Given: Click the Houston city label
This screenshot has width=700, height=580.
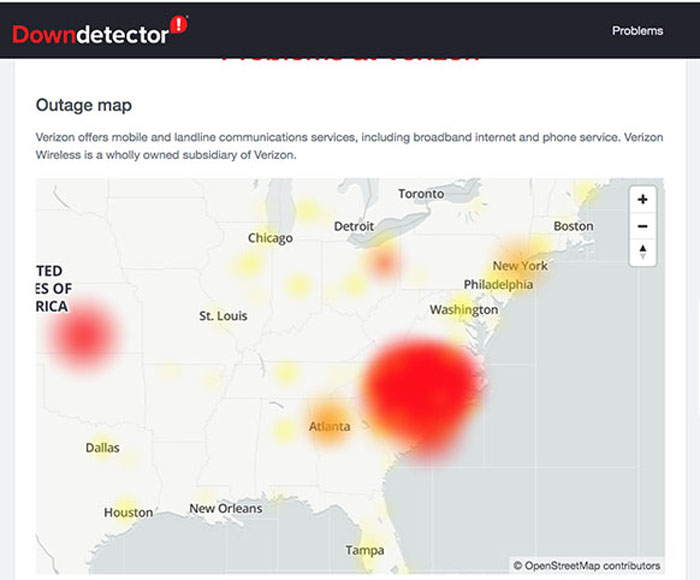Looking at the screenshot, I should coord(128,512).
